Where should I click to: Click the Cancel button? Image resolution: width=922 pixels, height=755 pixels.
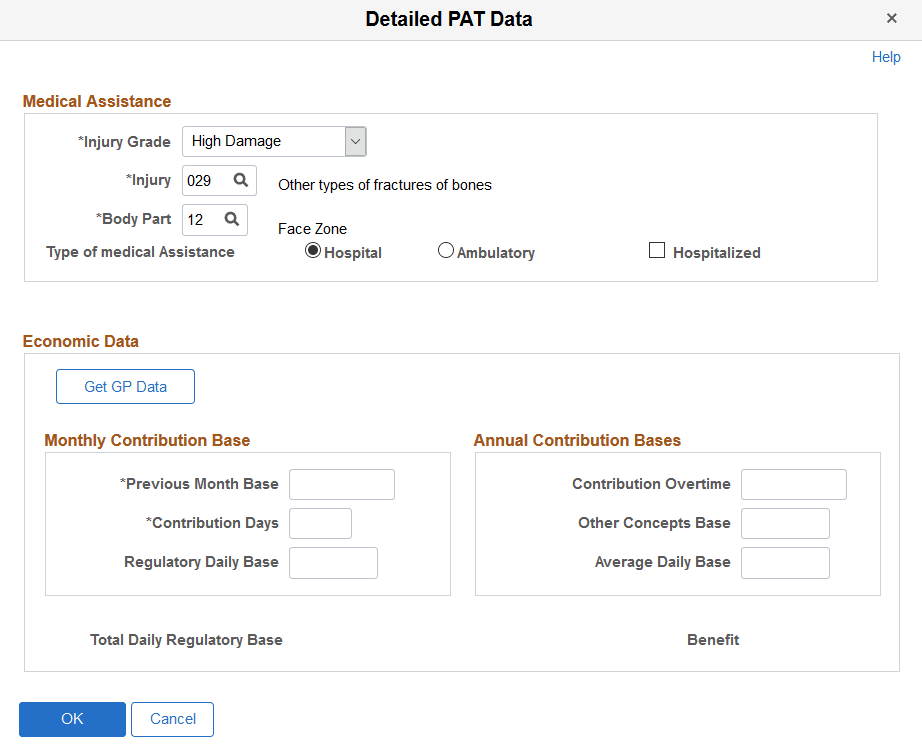point(172,719)
